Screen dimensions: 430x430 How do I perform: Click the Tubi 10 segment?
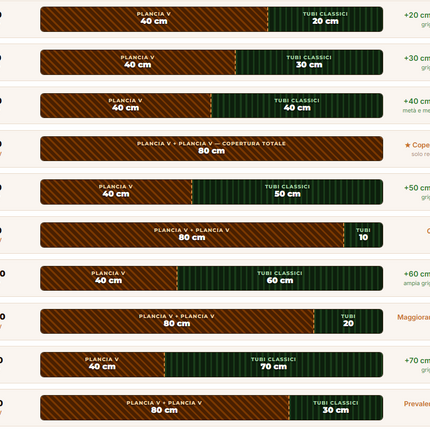[x=364, y=235]
